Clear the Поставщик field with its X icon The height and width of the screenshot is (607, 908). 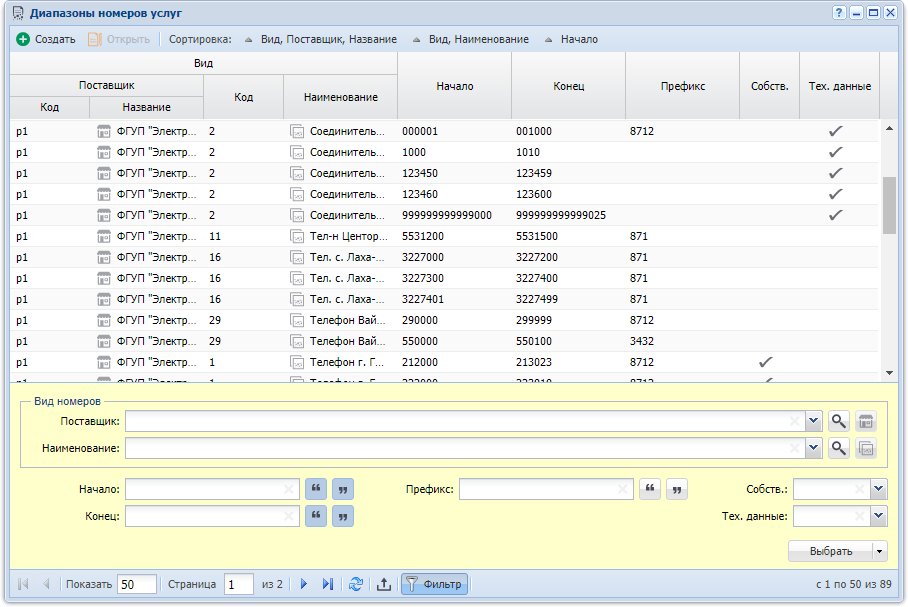[795, 421]
